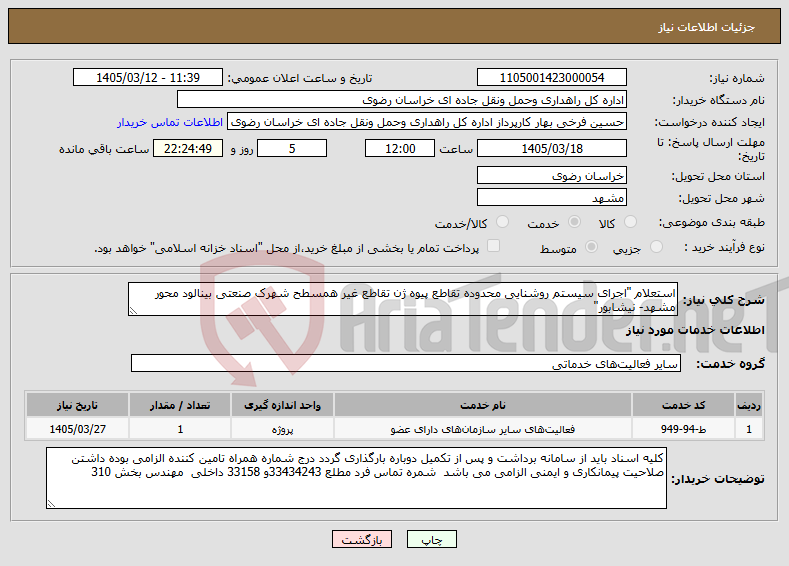Choose the جزیی purchase process option

656,247
